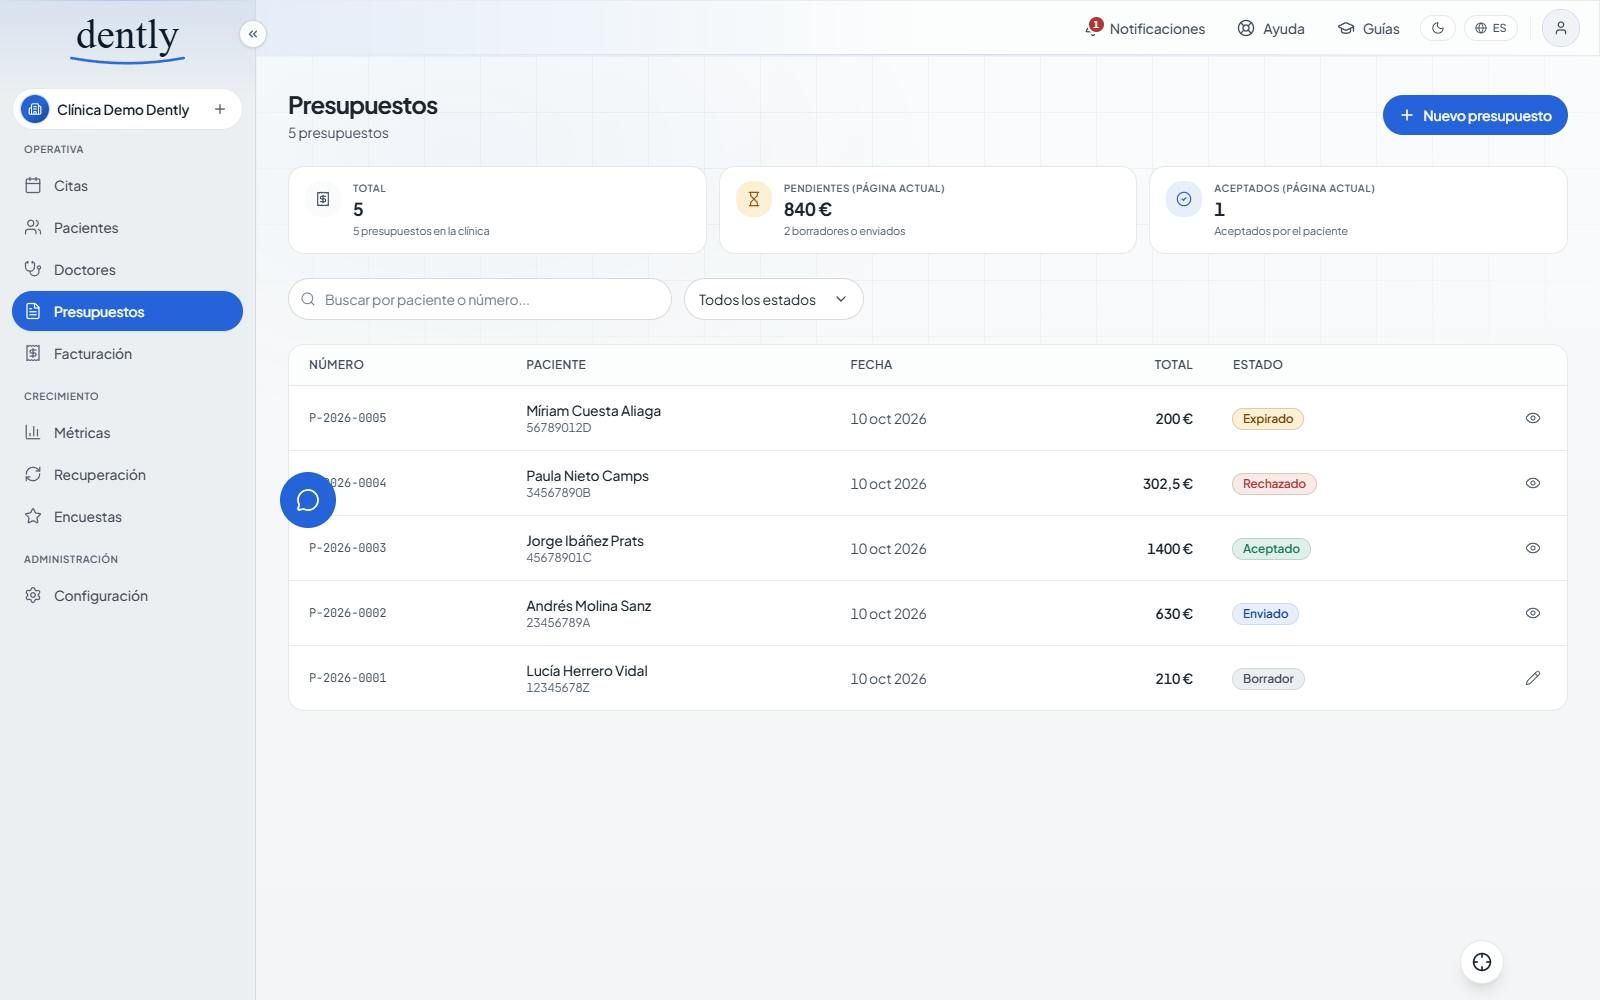Viewport: 1600px width, 1000px height.
Task: Click the Enviado status badge
Action: pos(1265,614)
